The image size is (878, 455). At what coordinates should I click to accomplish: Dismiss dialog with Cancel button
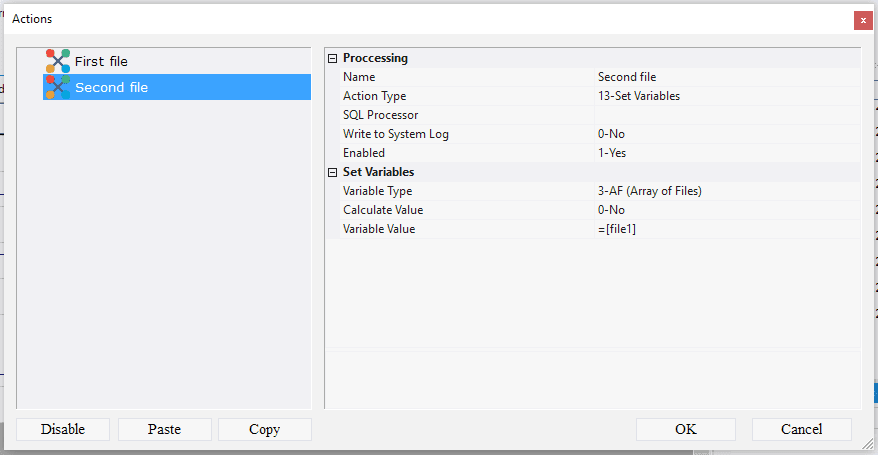801,429
